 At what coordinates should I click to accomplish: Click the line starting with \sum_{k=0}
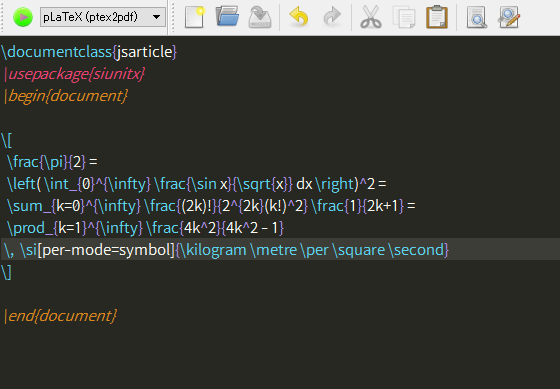[x=211, y=206]
